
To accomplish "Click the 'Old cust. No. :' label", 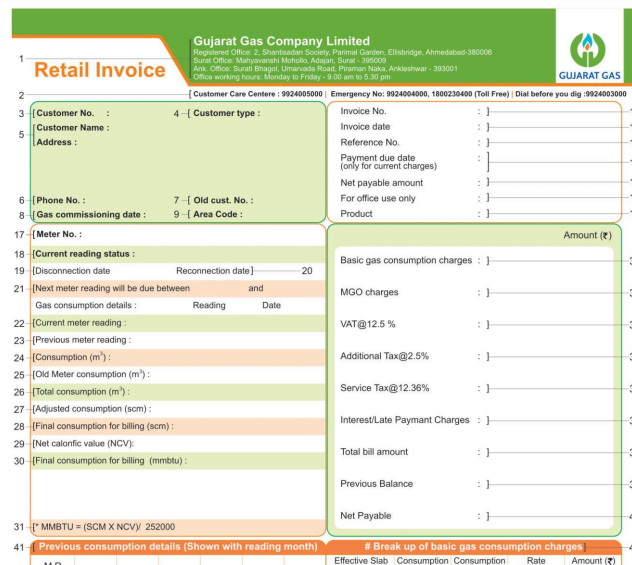I will click(x=223, y=200).
